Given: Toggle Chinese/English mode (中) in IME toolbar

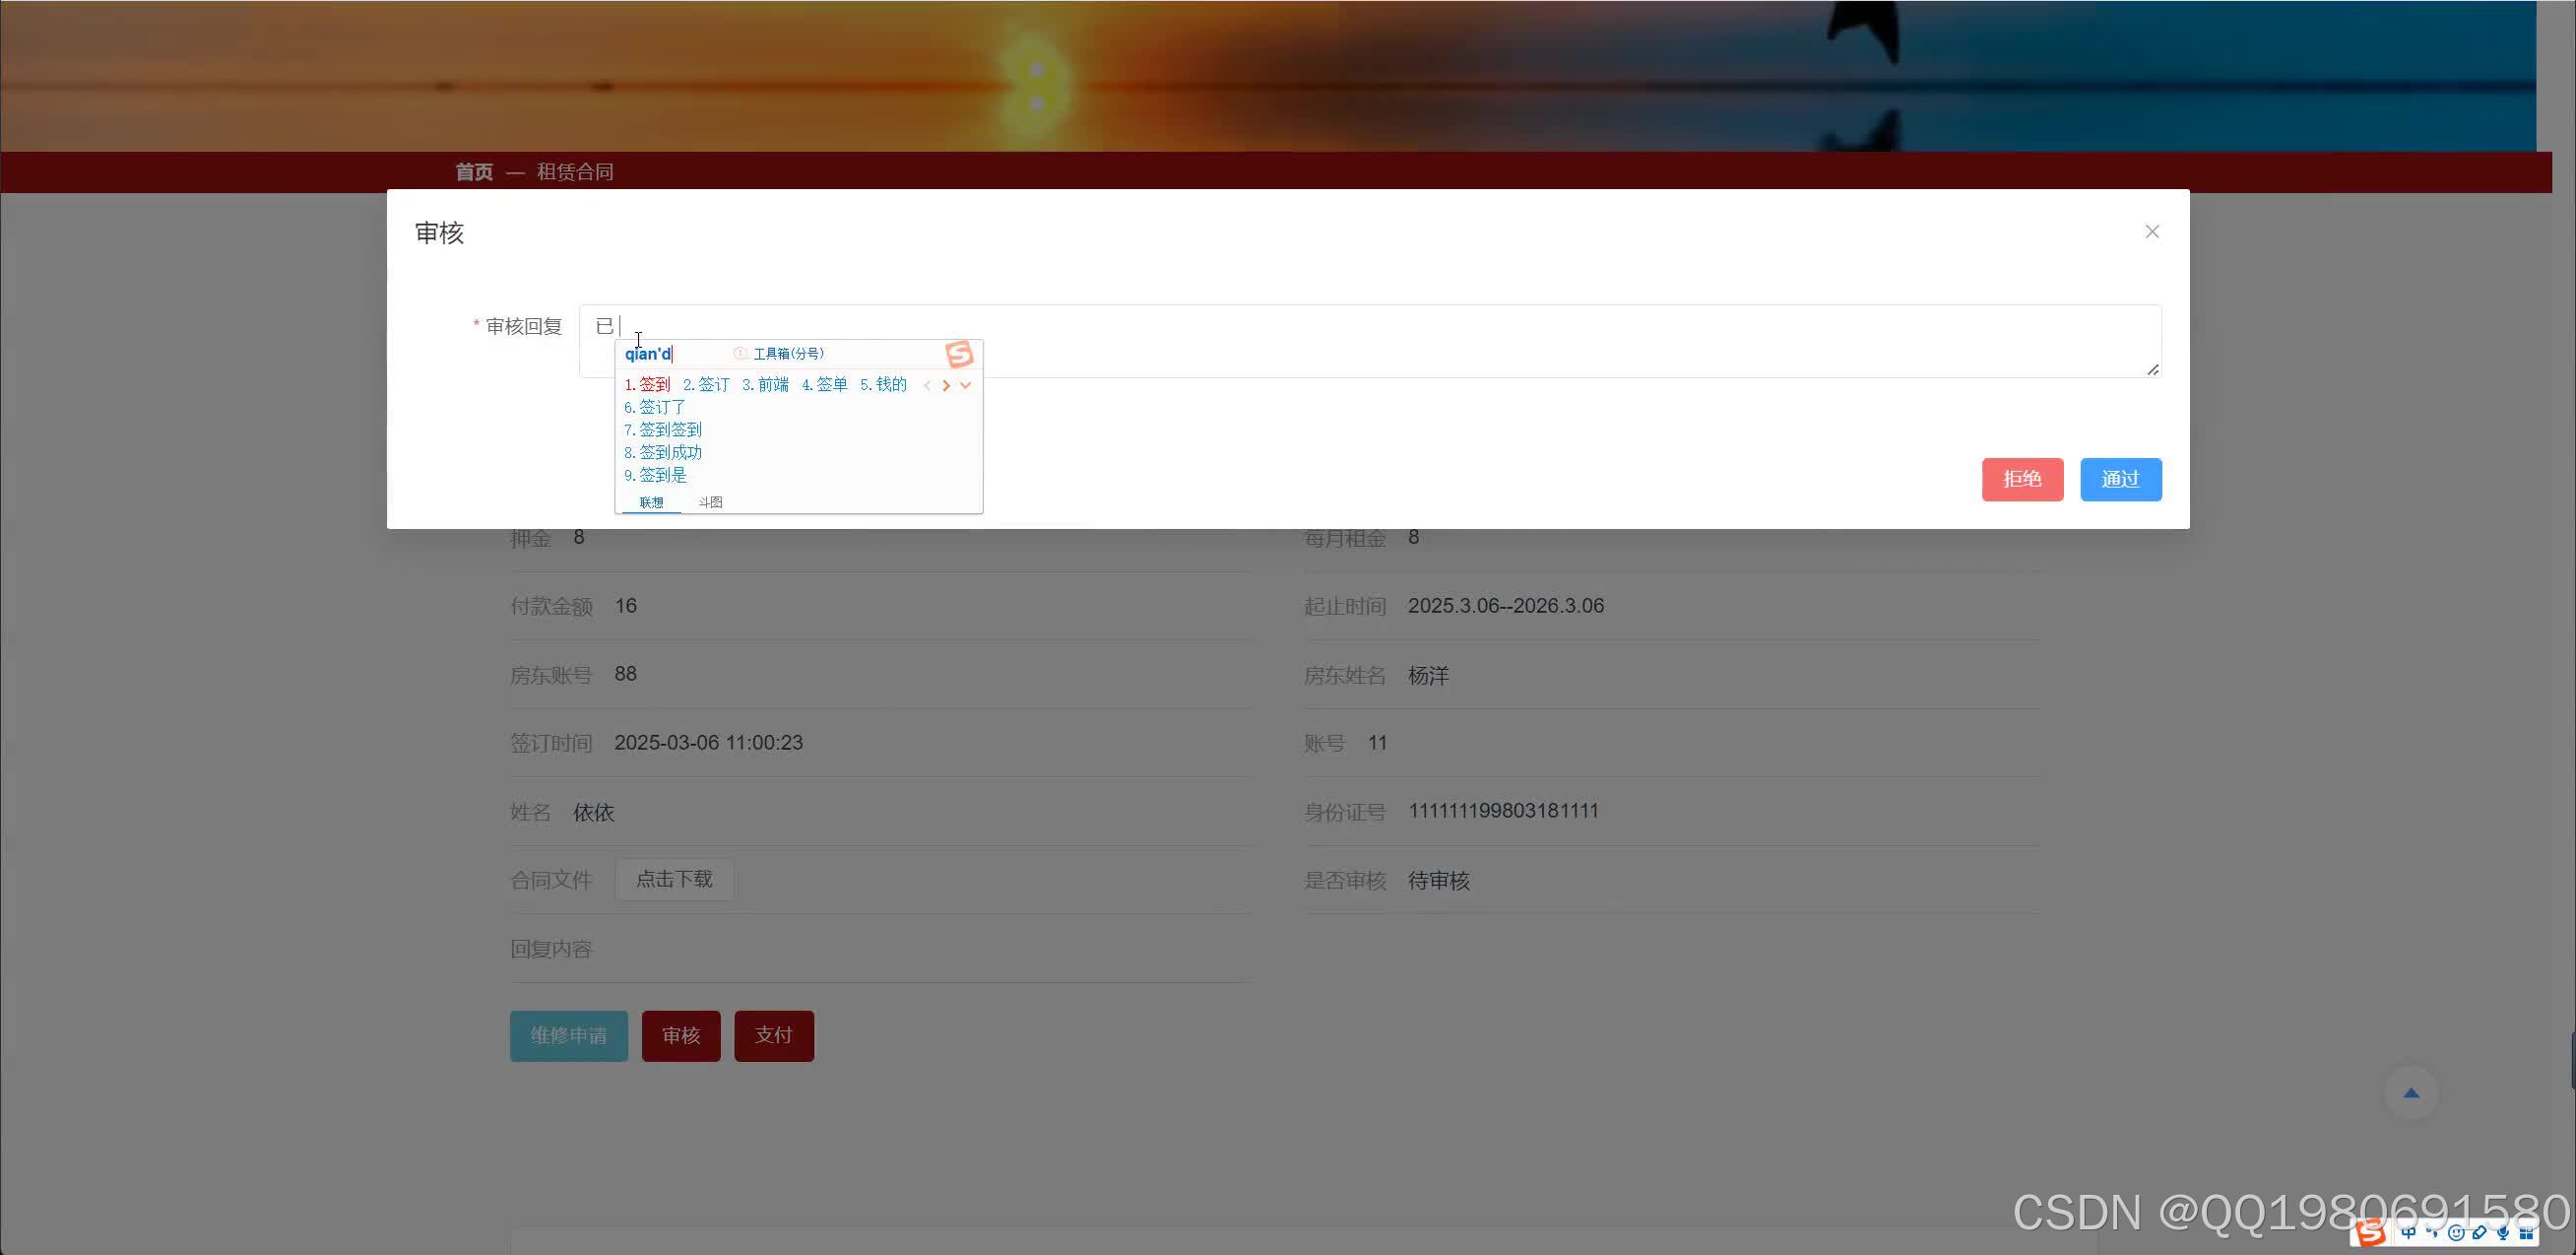Looking at the screenshot, I should click(2409, 1233).
